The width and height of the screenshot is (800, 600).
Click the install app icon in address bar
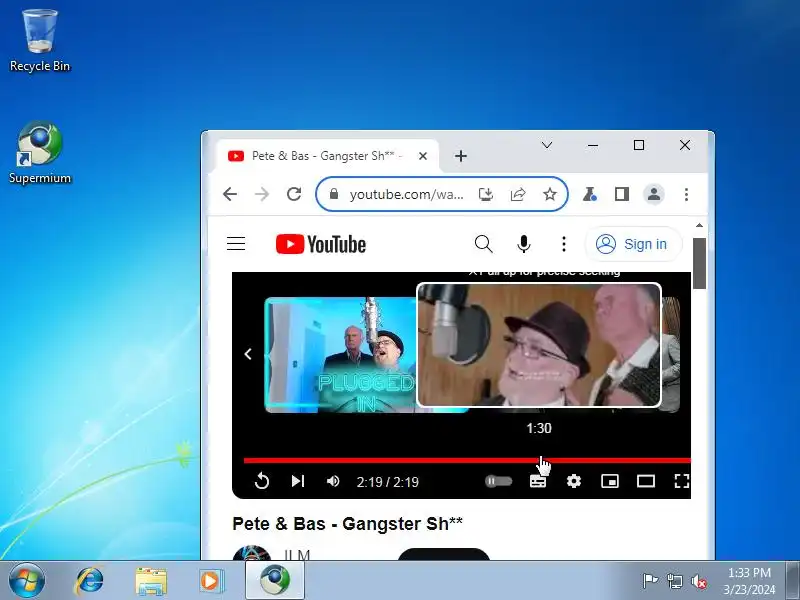point(486,194)
